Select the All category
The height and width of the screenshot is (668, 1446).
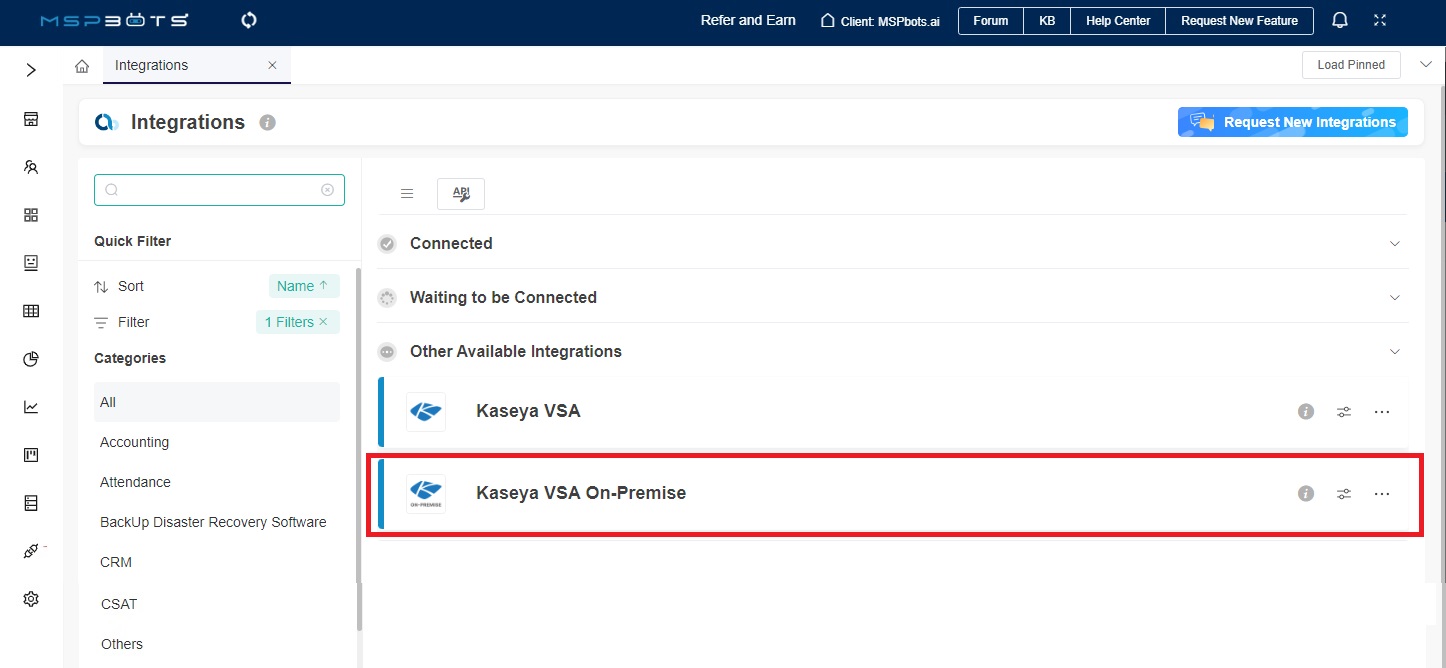(x=217, y=402)
